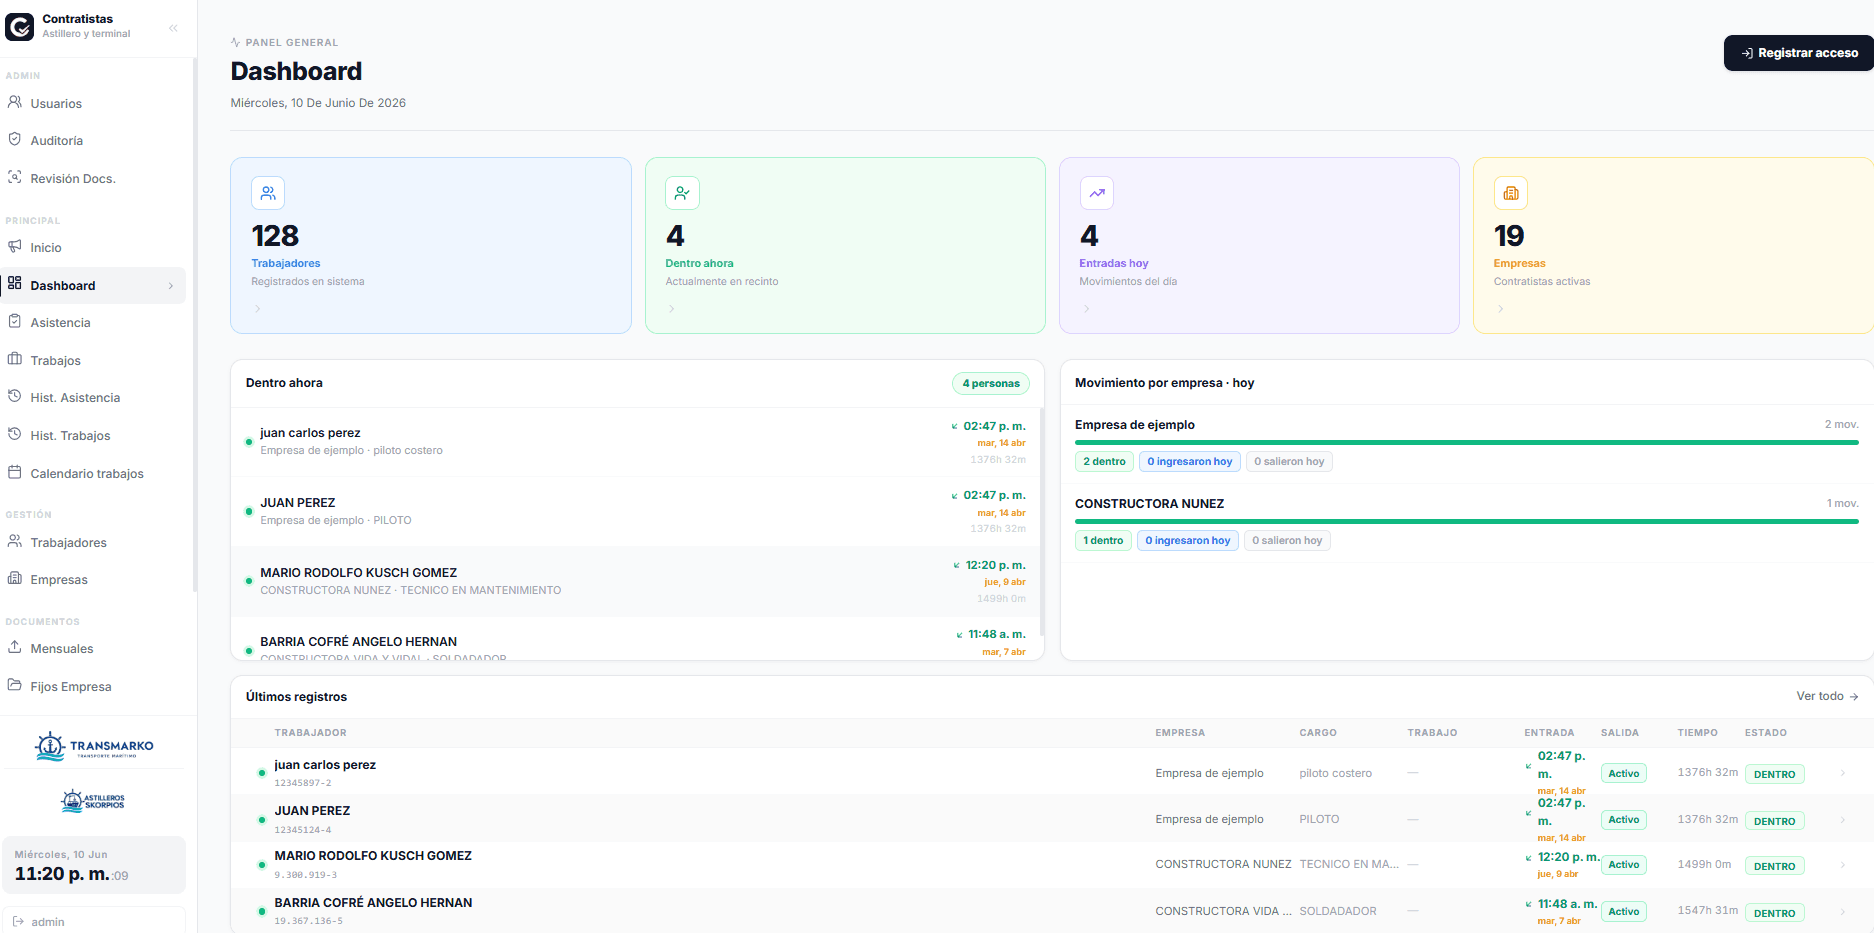
Task: Click the Auditoría shield icon
Action: (14, 140)
